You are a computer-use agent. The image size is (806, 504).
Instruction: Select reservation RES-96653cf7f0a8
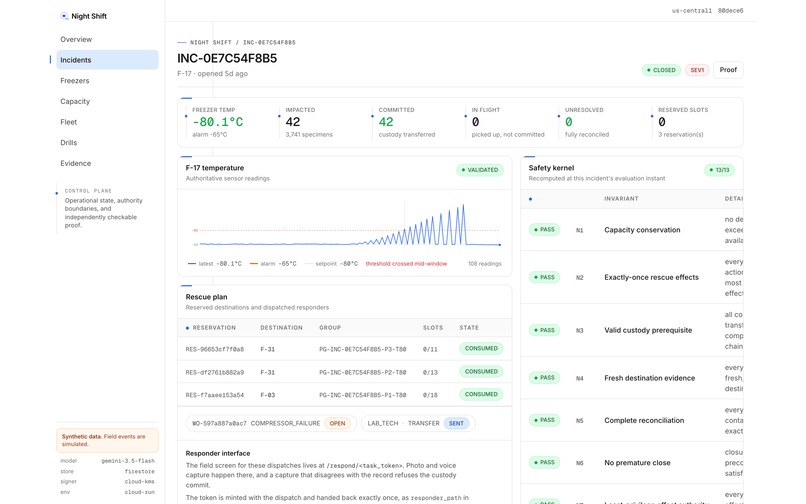215,349
